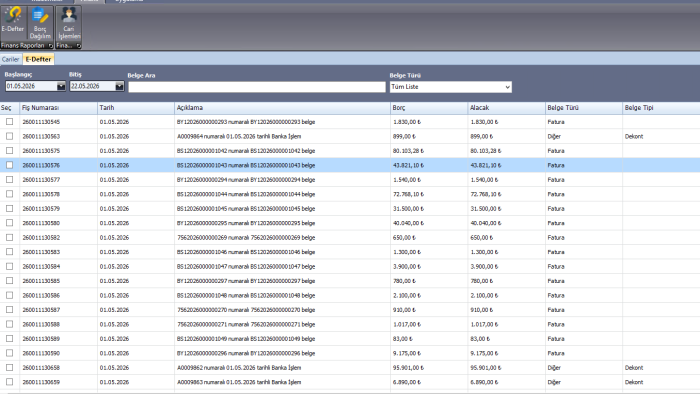Check the box for row 260011130582
Image resolution: width=700 pixels, height=394 pixels.
(9, 237)
